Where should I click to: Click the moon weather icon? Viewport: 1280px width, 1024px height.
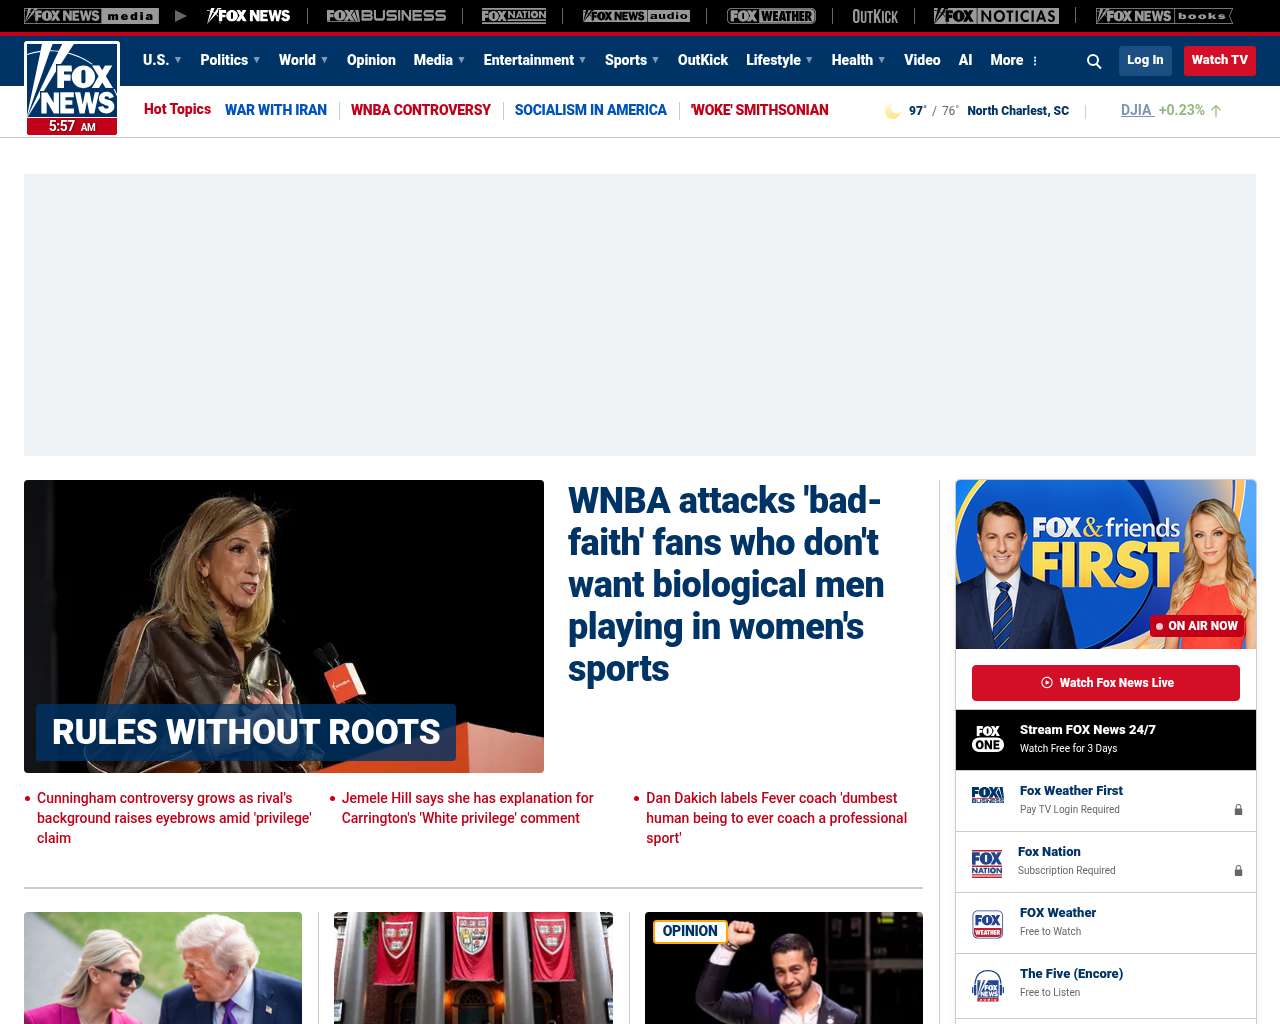point(892,111)
